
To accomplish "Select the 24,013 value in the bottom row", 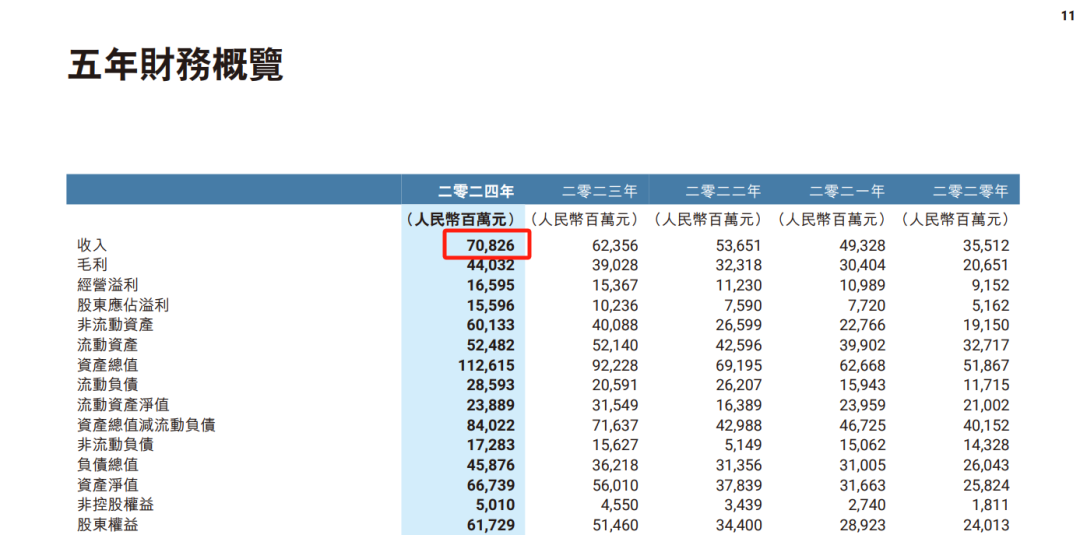I will 985,525.
